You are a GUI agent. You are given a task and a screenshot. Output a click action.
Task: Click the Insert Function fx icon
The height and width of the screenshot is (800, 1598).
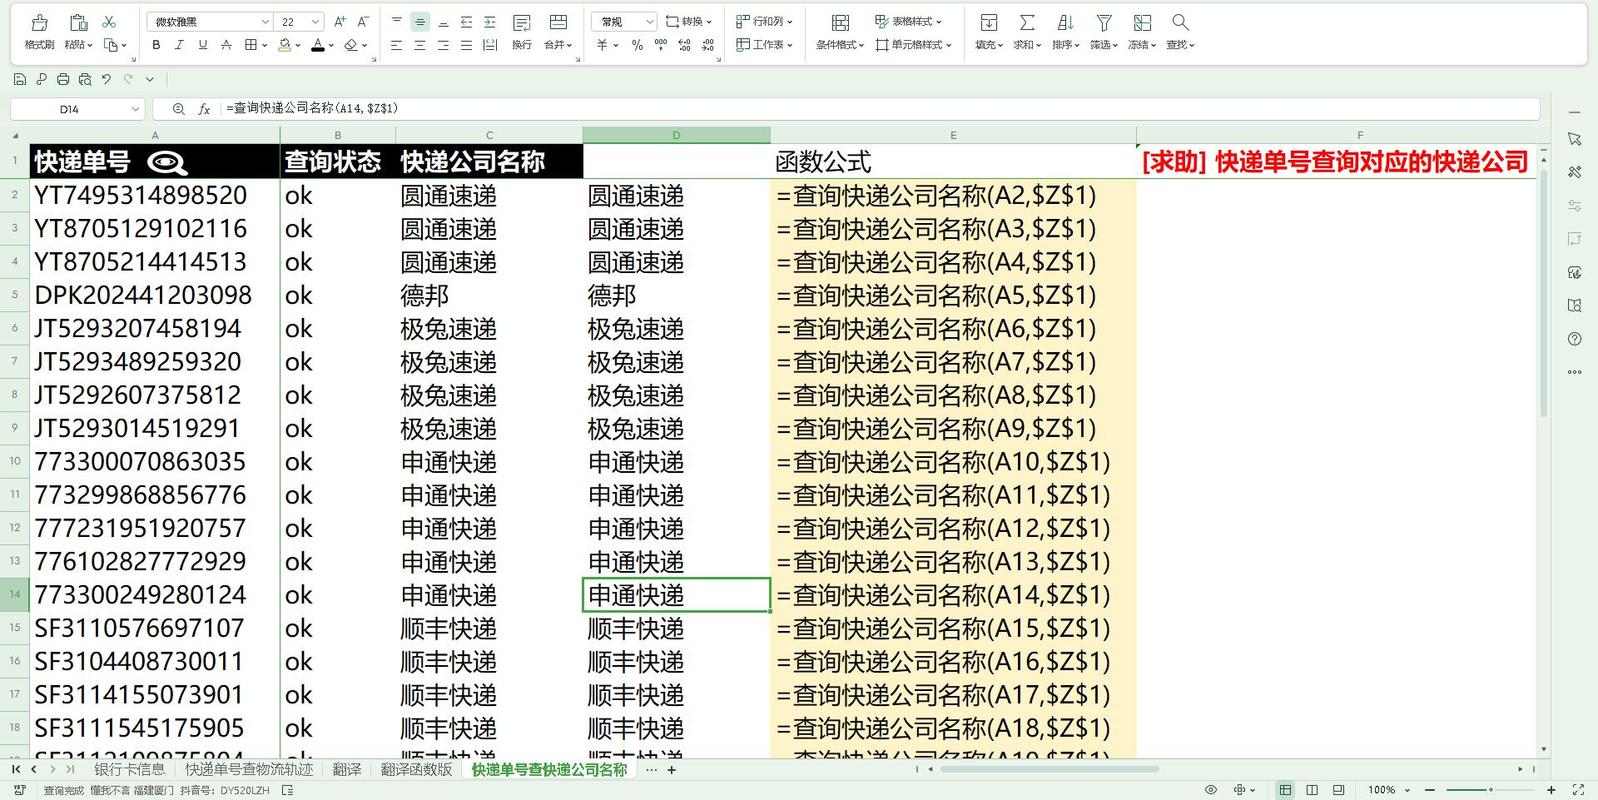point(204,109)
